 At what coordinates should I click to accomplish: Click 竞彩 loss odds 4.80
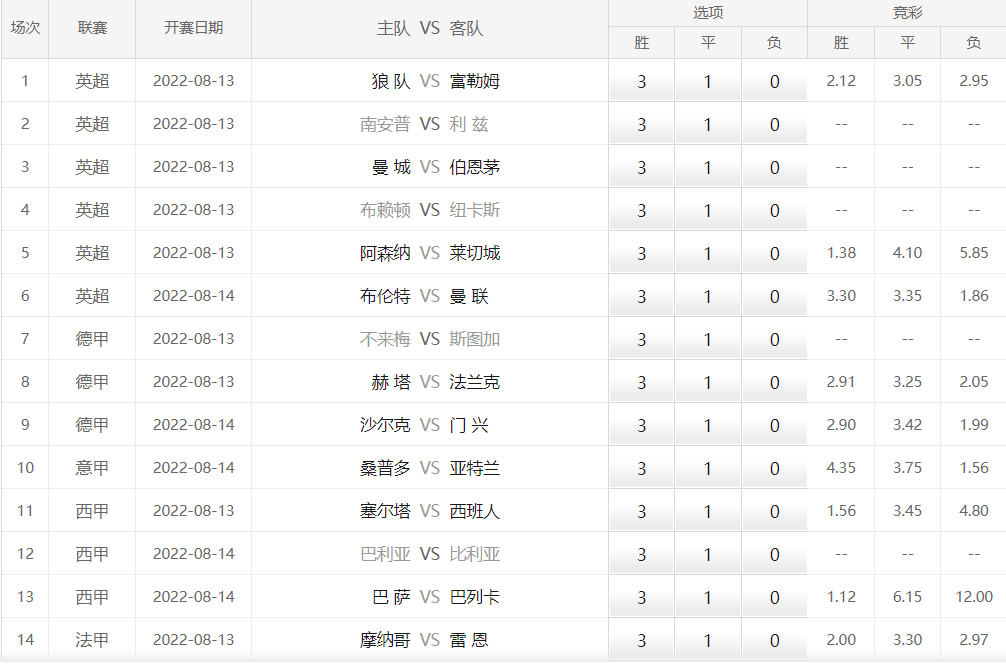973,511
